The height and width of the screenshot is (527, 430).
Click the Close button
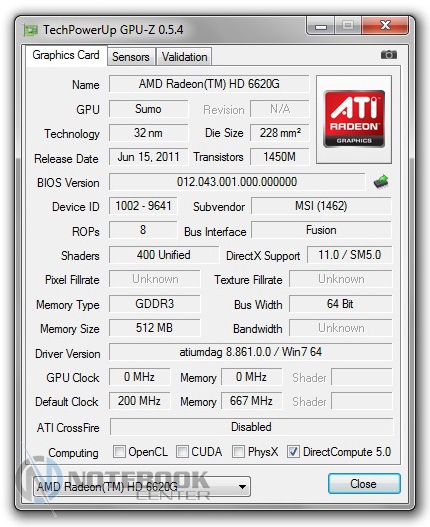pos(364,484)
